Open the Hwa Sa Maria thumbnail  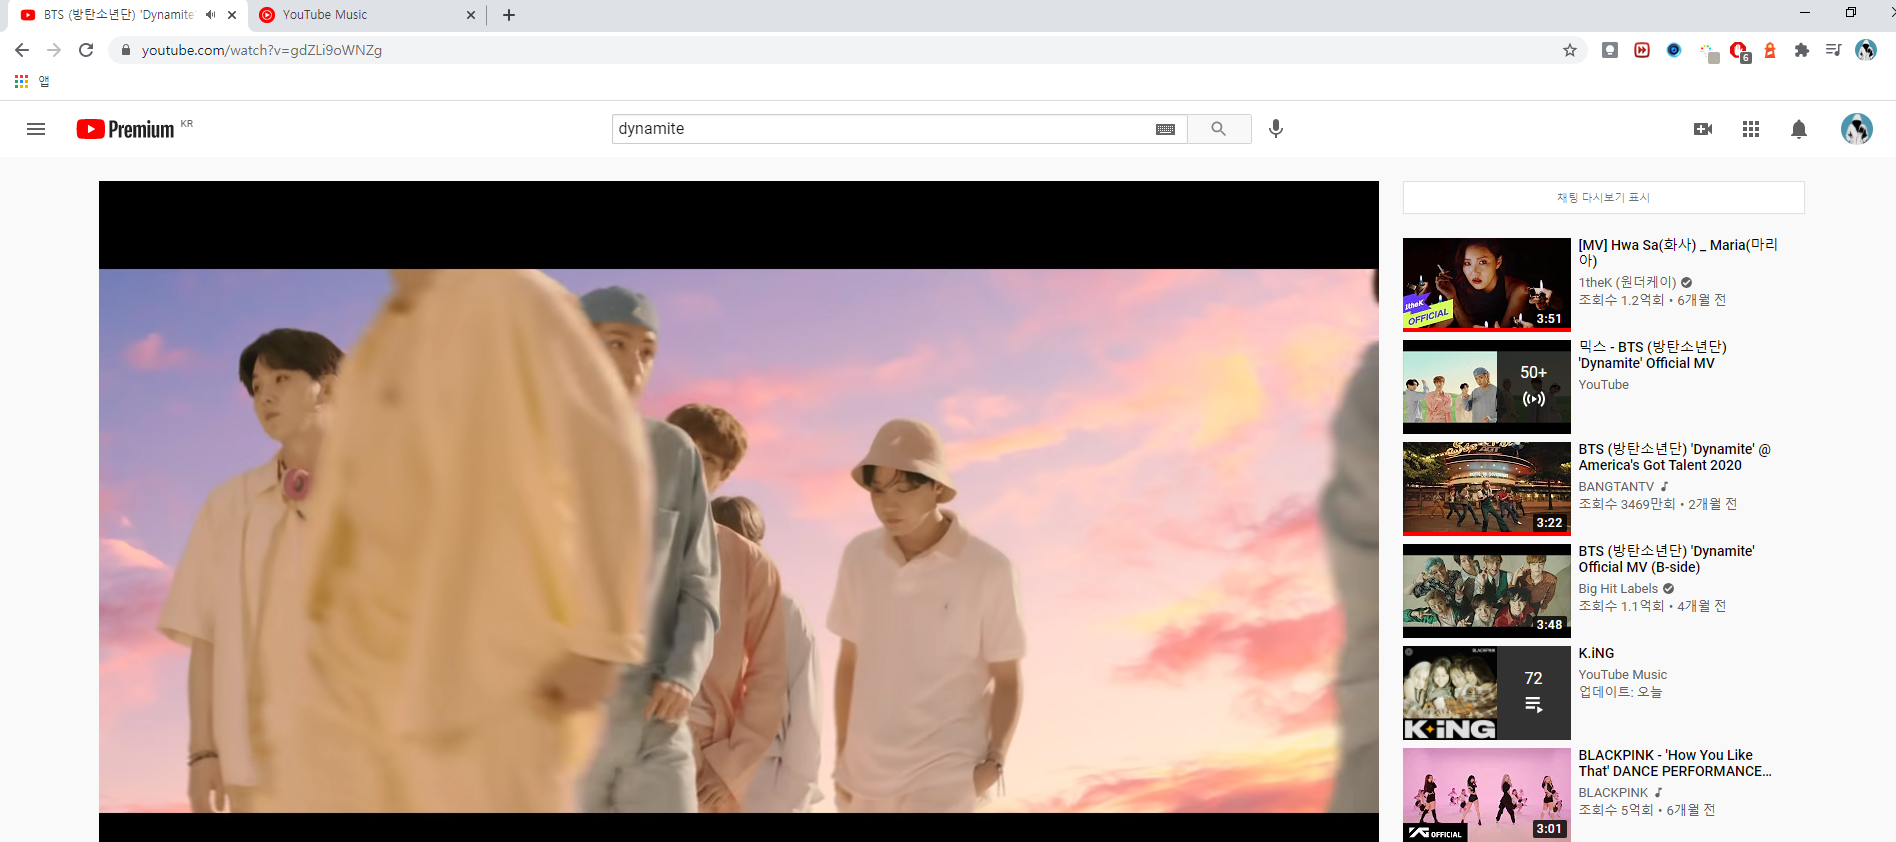point(1486,285)
